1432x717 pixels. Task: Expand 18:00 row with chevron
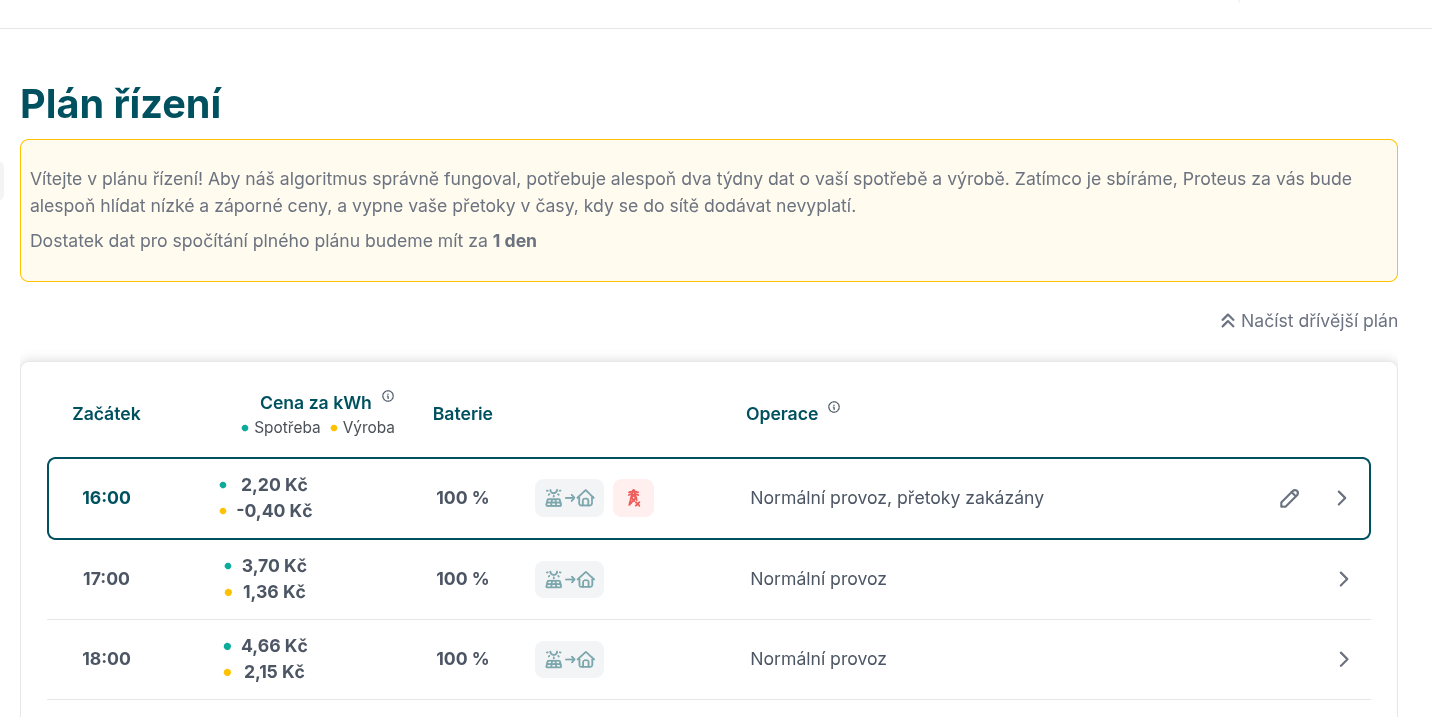coord(1344,659)
